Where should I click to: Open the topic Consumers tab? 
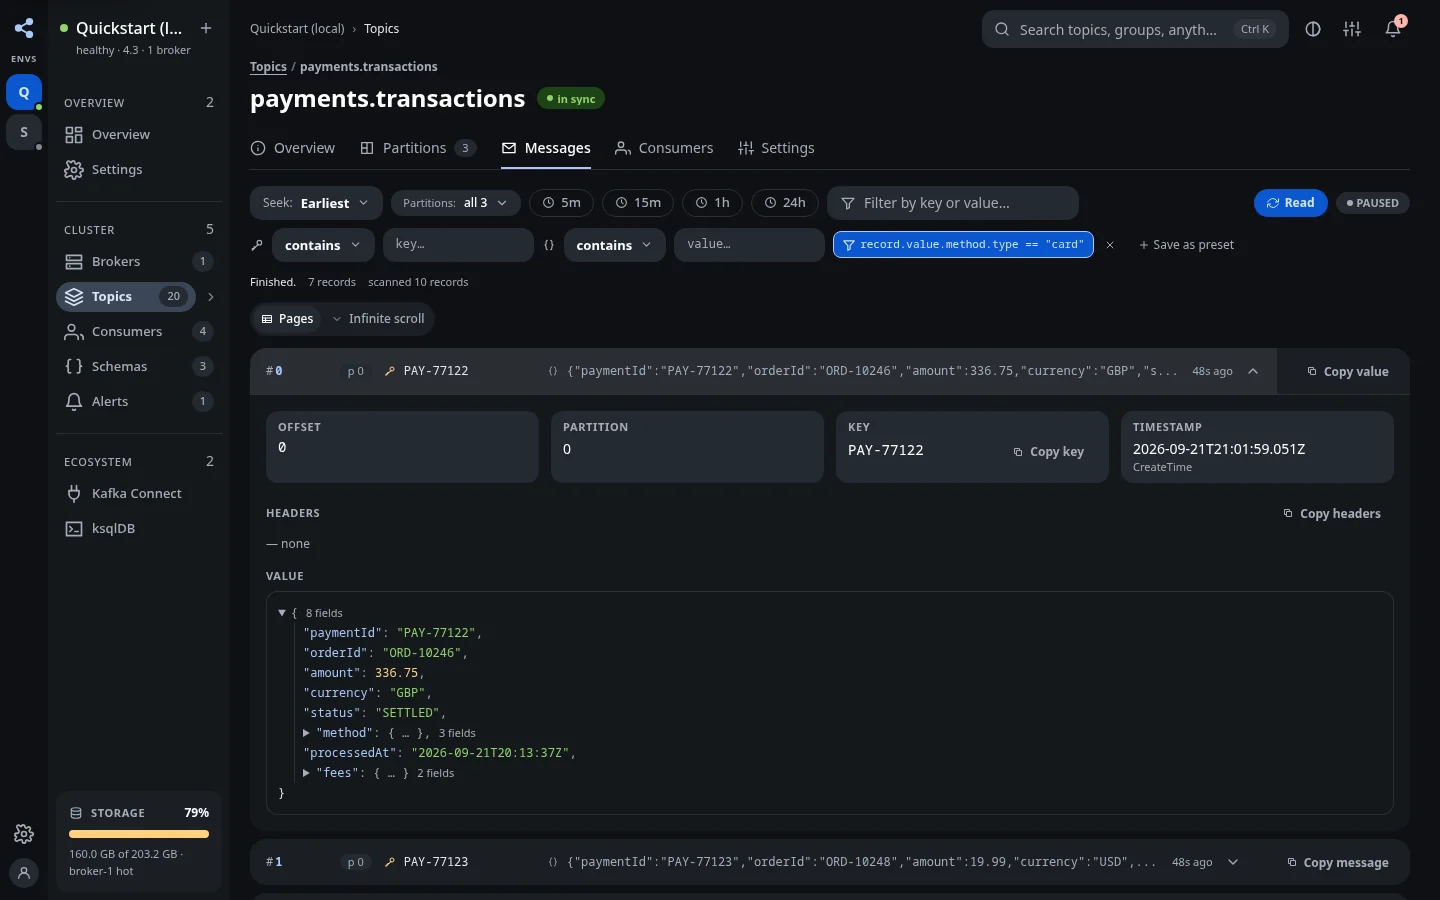[x=664, y=148]
